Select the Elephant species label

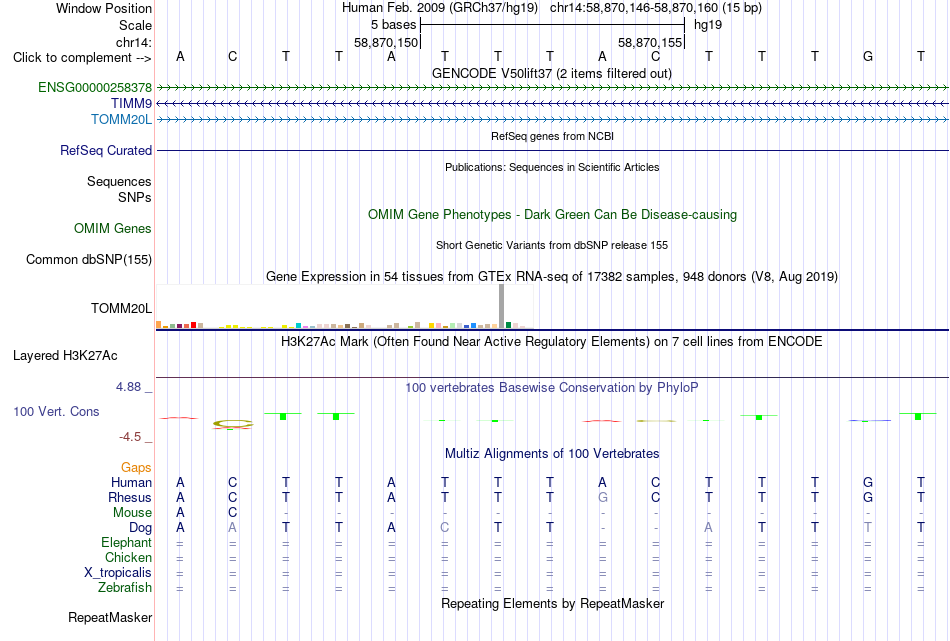tap(126, 543)
